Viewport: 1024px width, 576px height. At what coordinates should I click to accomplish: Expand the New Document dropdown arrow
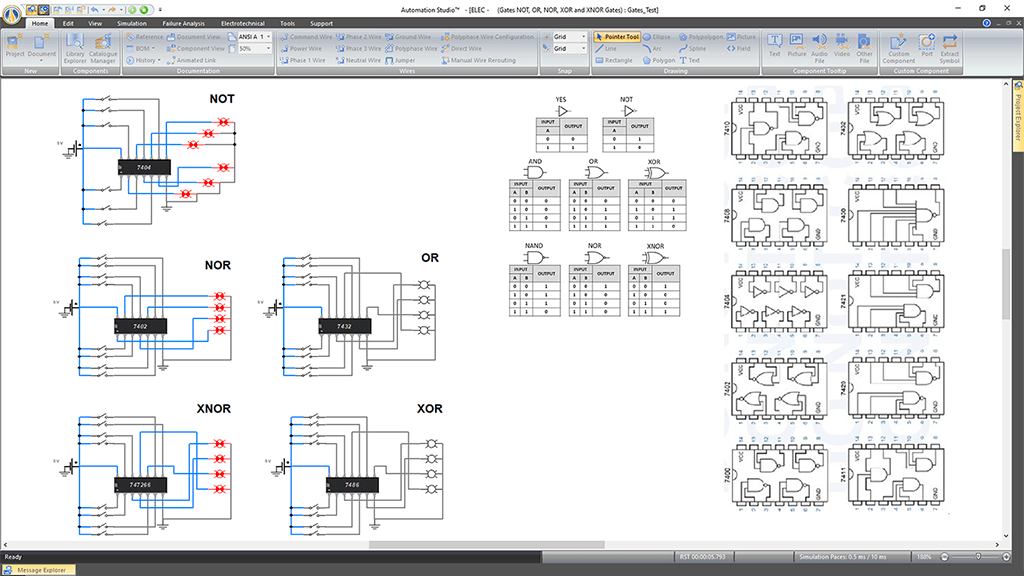click(42, 62)
